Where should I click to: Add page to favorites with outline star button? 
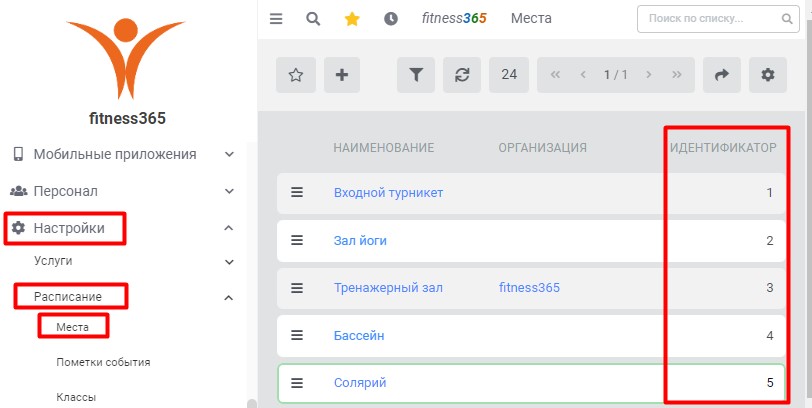296,75
